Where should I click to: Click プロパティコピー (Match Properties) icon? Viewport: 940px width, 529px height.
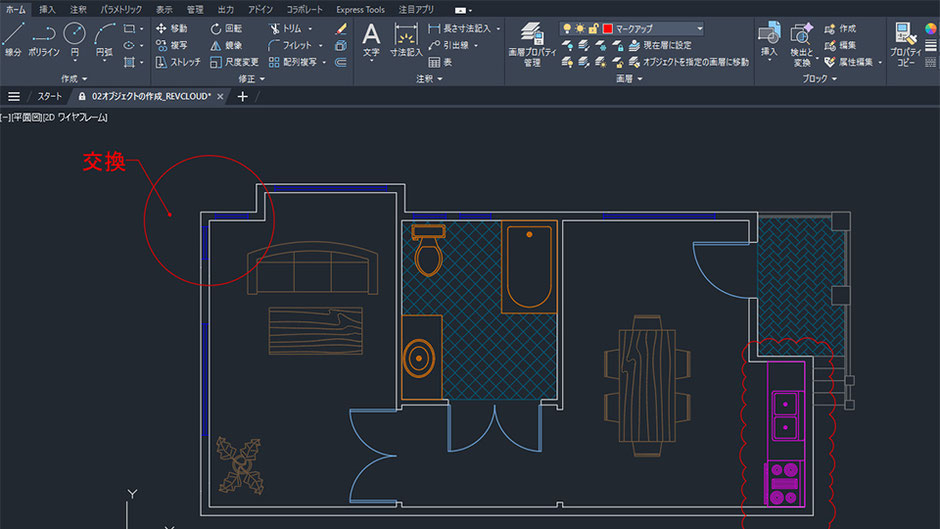(x=905, y=44)
